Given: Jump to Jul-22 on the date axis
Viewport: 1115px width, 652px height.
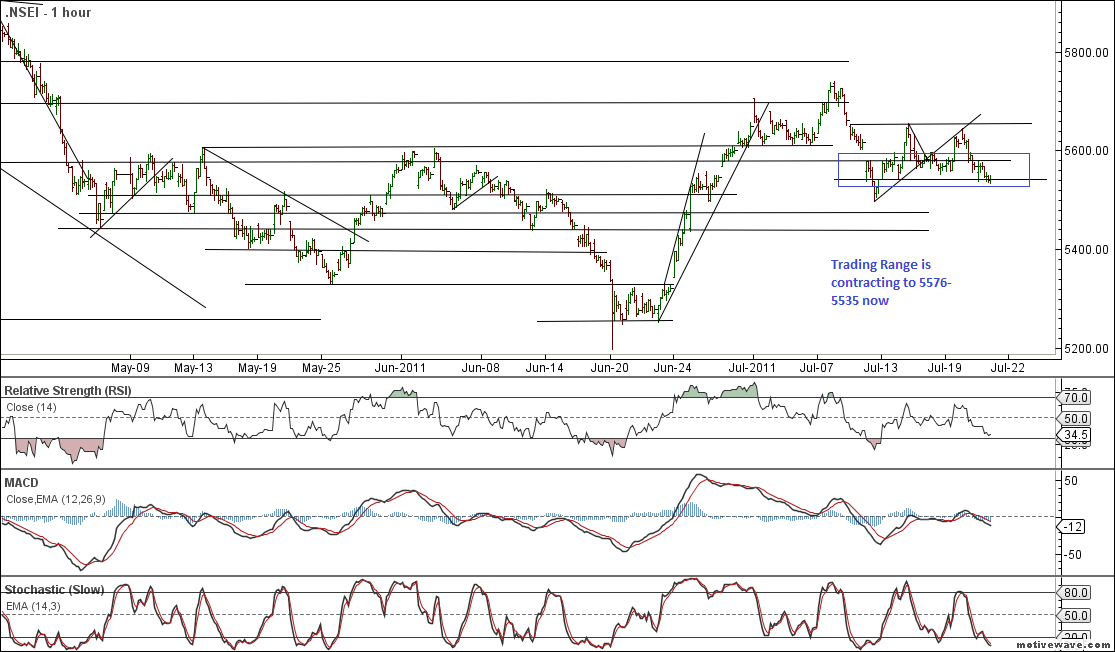Looking at the screenshot, I should coord(1007,367).
